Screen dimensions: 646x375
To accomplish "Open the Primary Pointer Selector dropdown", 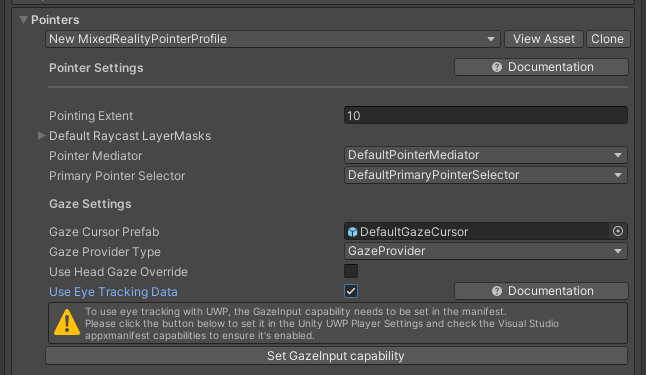I will (x=486, y=175).
